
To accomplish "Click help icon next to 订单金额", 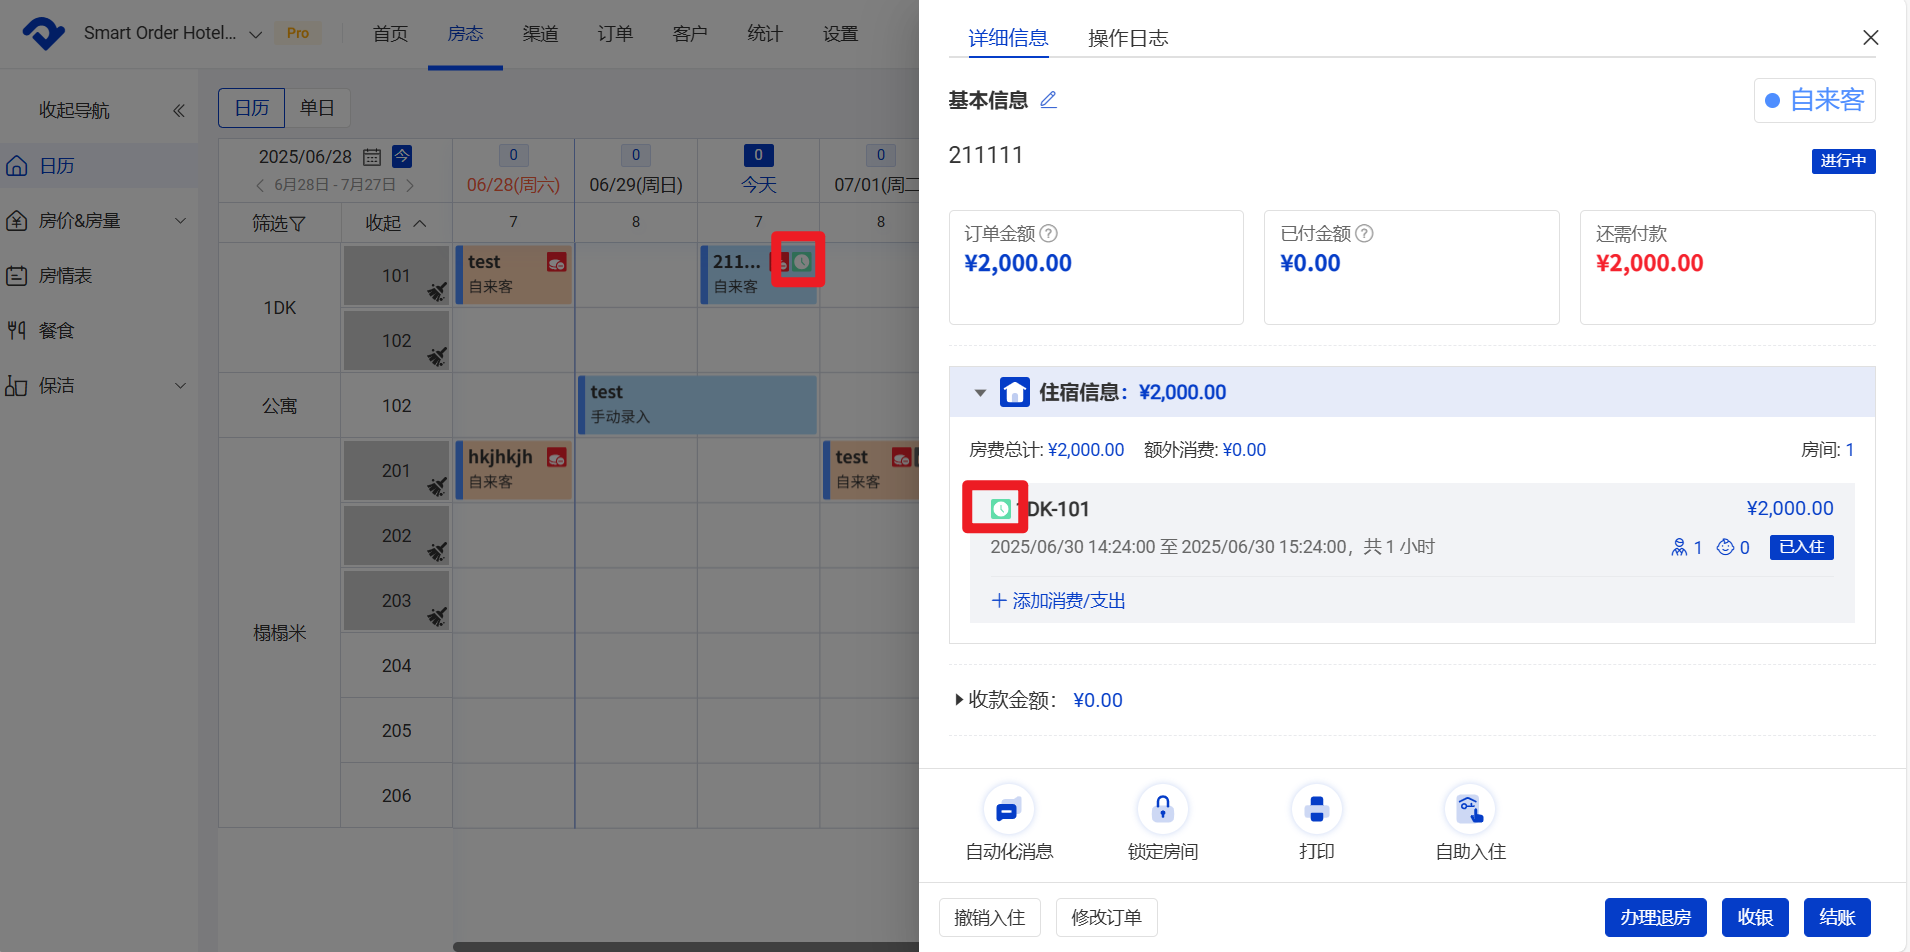I will tap(1048, 234).
